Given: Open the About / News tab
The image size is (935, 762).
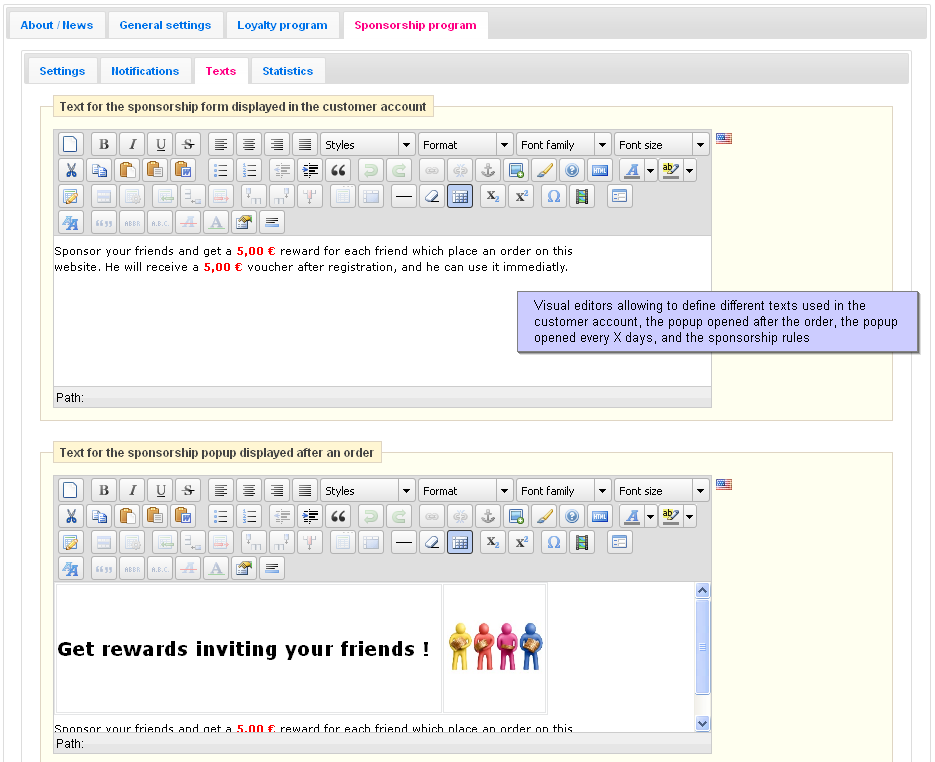Looking at the screenshot, I should coord(57,25).
